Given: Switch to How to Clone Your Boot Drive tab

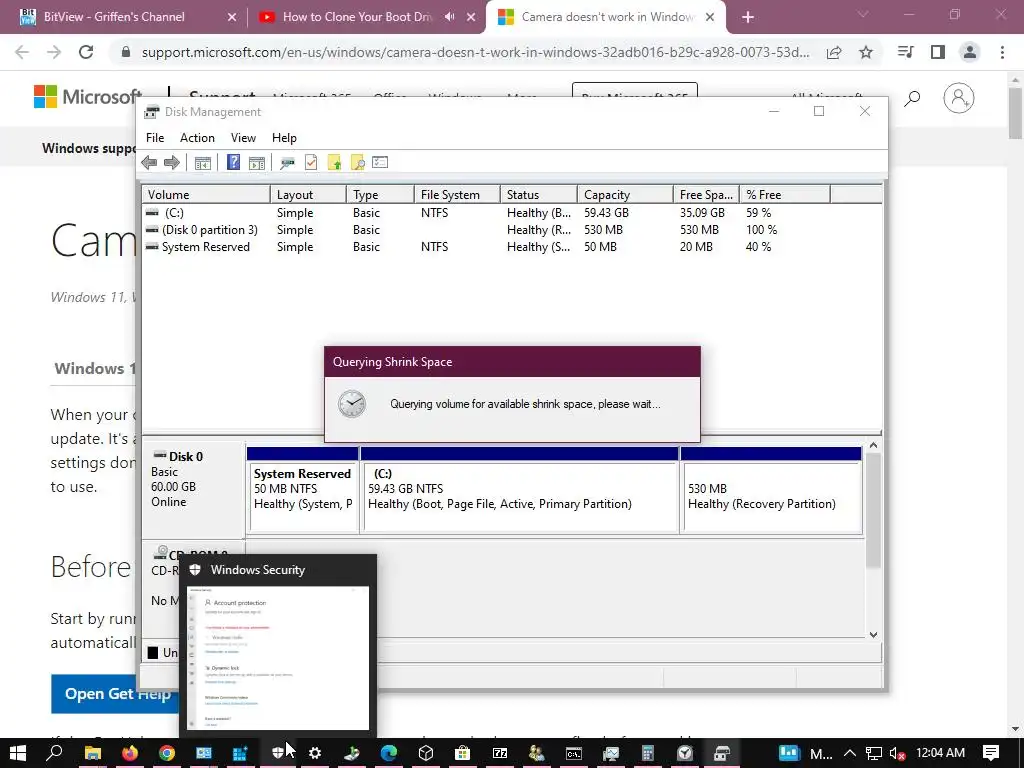Looking at the screenshot, I should (366, 17).
